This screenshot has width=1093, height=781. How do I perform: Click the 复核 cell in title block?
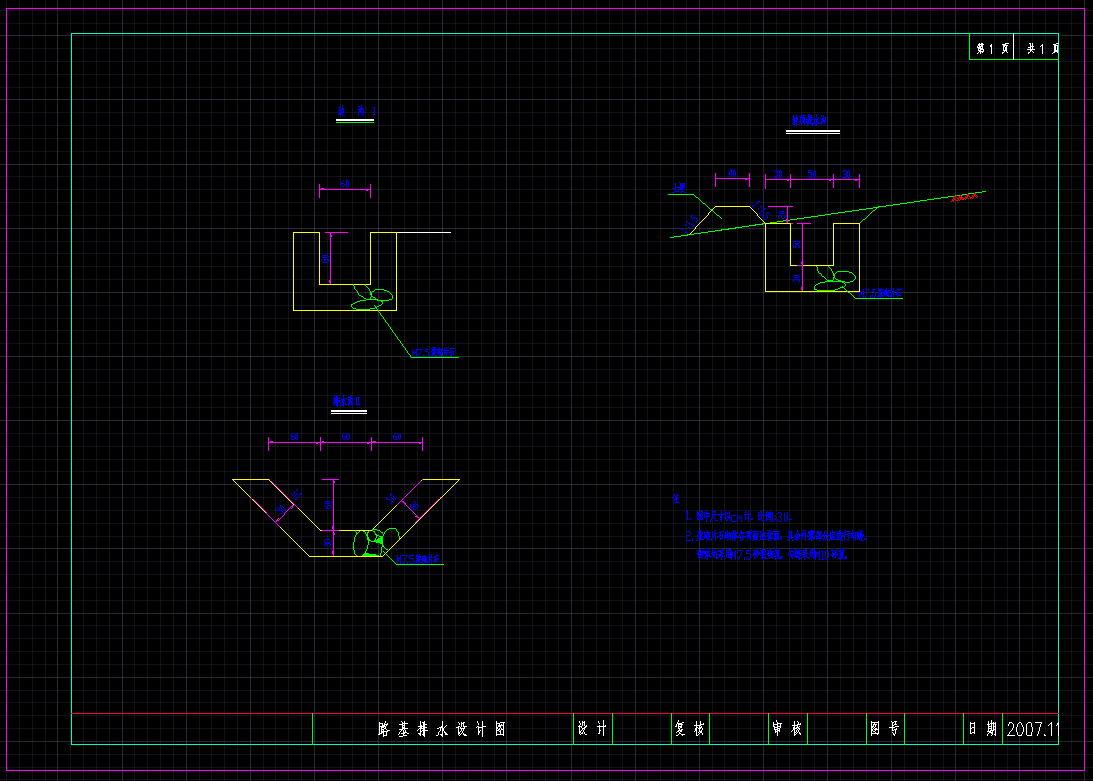click(x=689, y=730)
